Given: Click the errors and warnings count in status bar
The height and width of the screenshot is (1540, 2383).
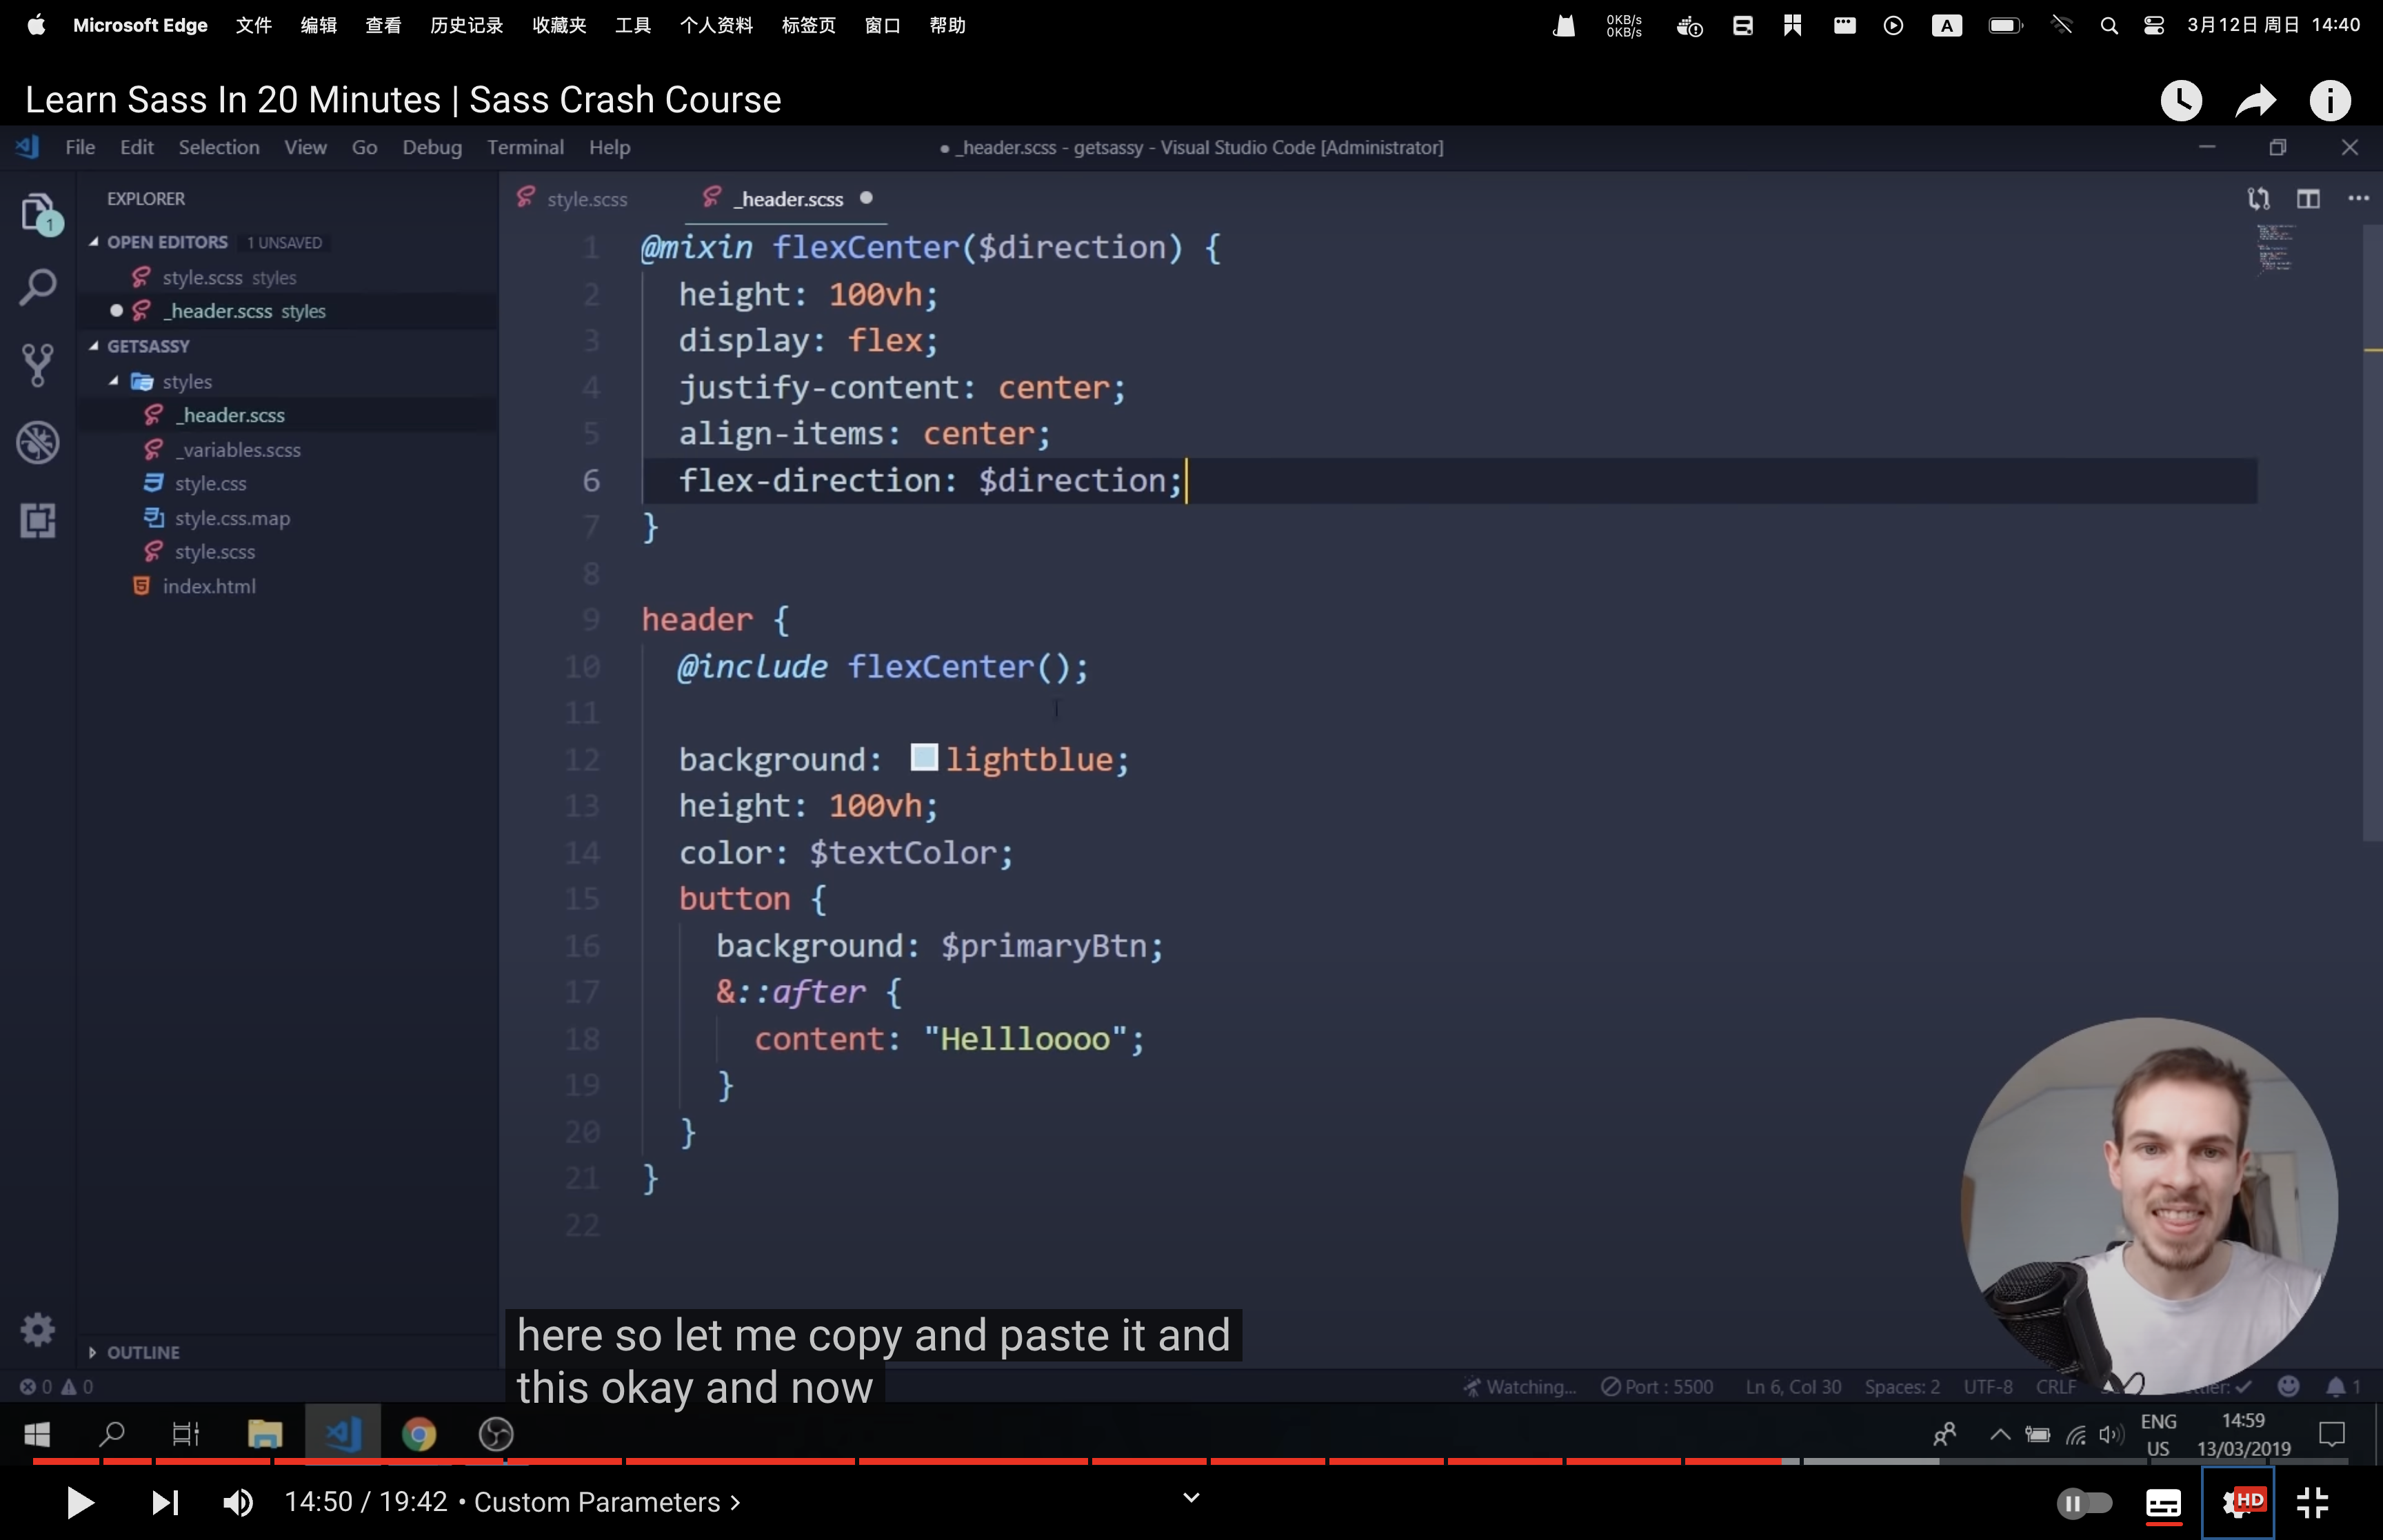Looking at the screenshot, I should coord(57,1387).
